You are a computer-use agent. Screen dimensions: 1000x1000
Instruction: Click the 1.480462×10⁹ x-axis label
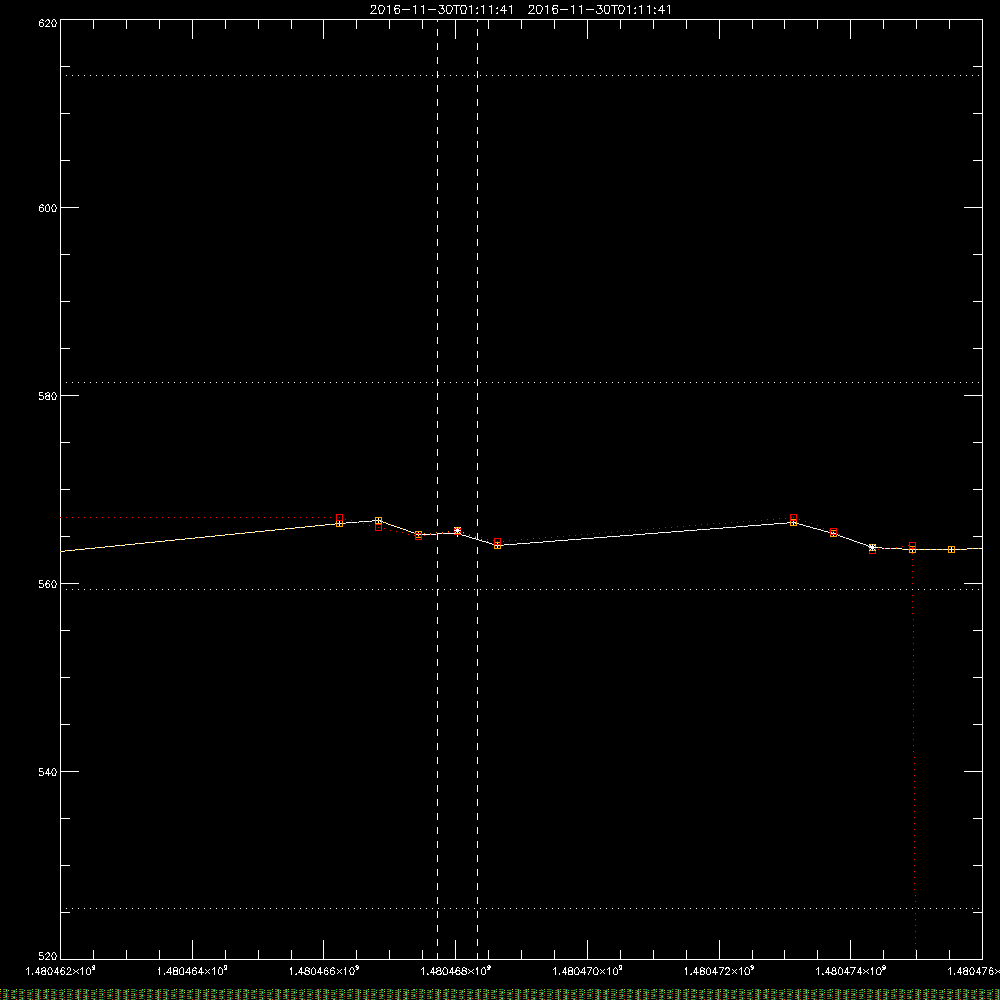[x=61, y=971]
